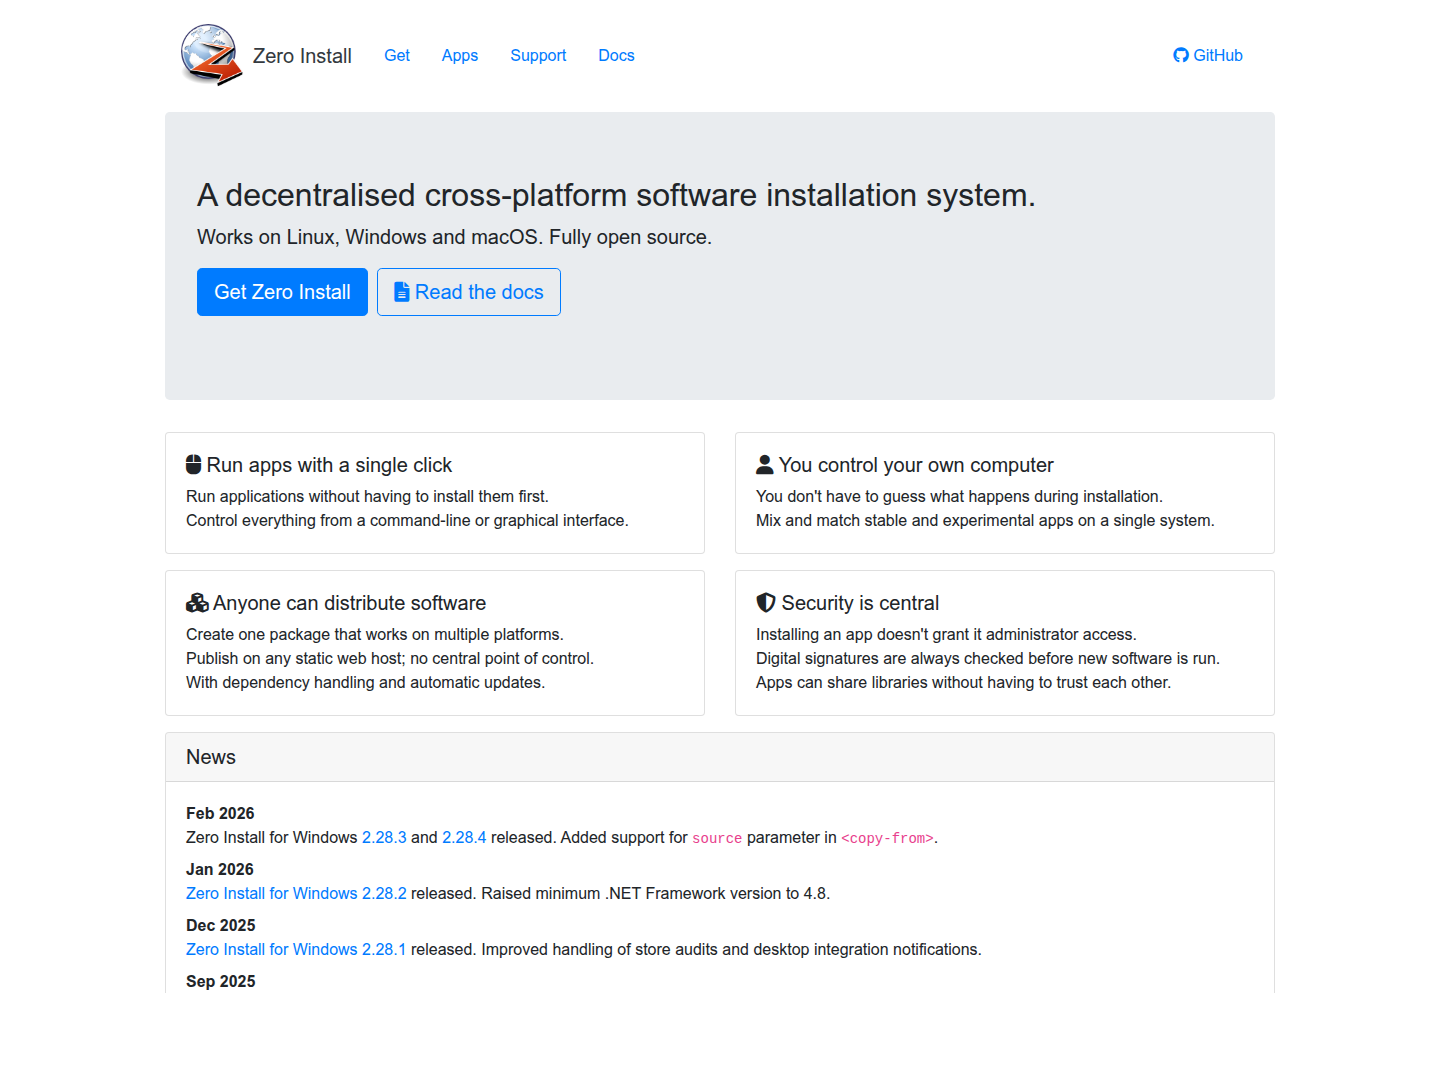1440x1080 pixels.
Task: Open the Docs navigation link
Action: point(616,55)
